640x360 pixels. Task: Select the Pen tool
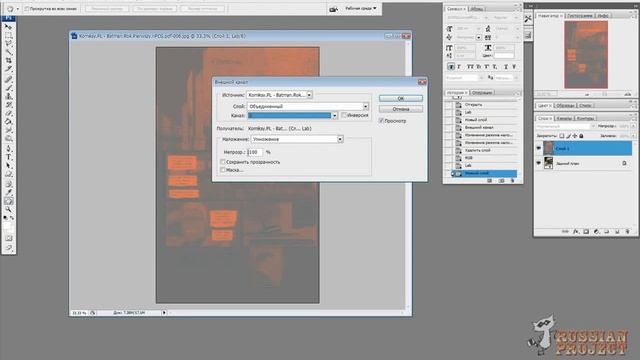point(8,149)
